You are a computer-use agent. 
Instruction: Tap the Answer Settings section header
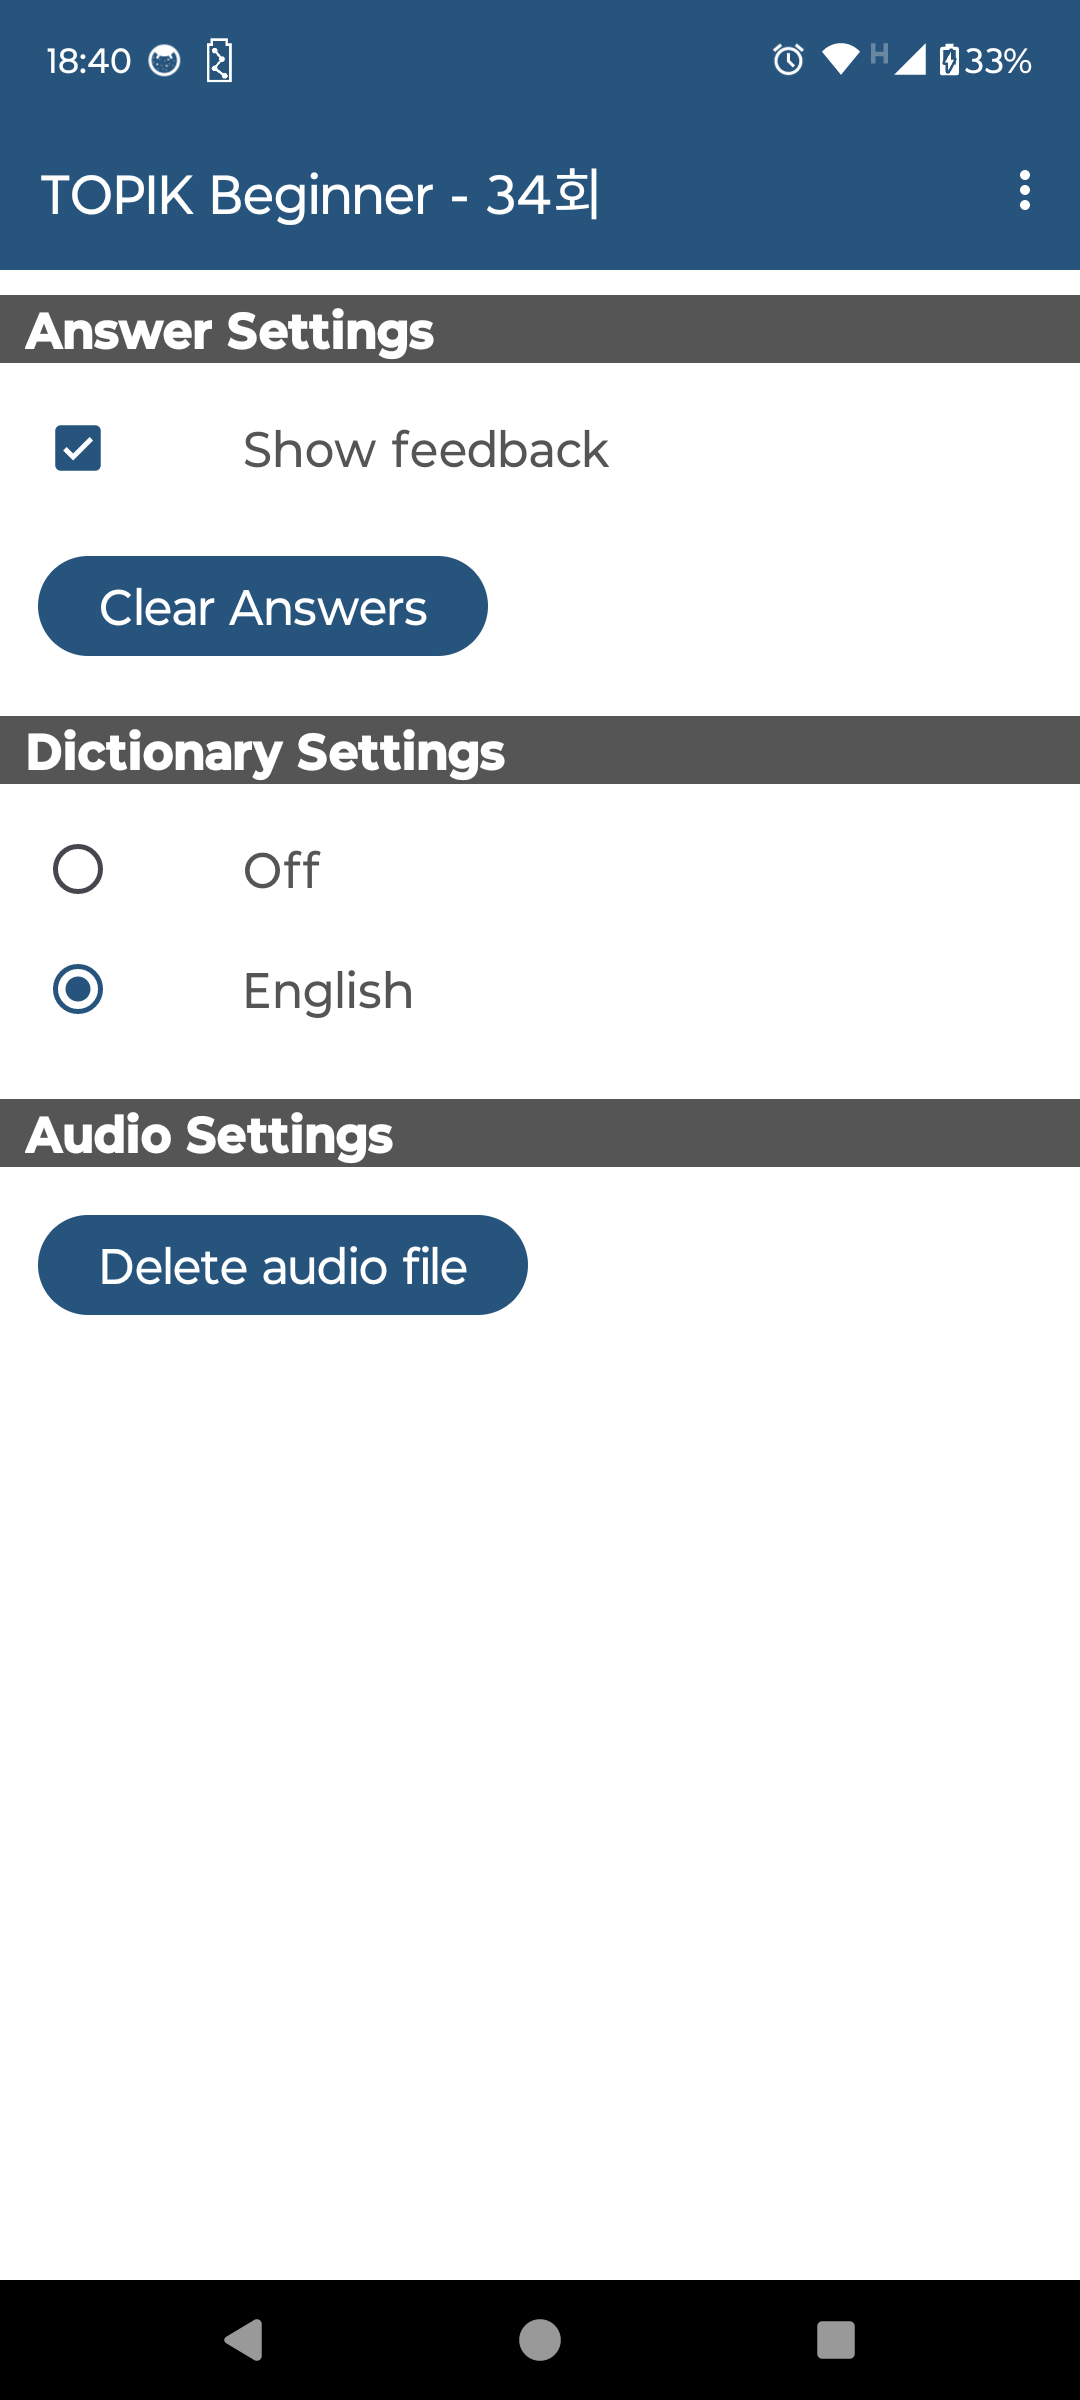click(x=230, y=330)
